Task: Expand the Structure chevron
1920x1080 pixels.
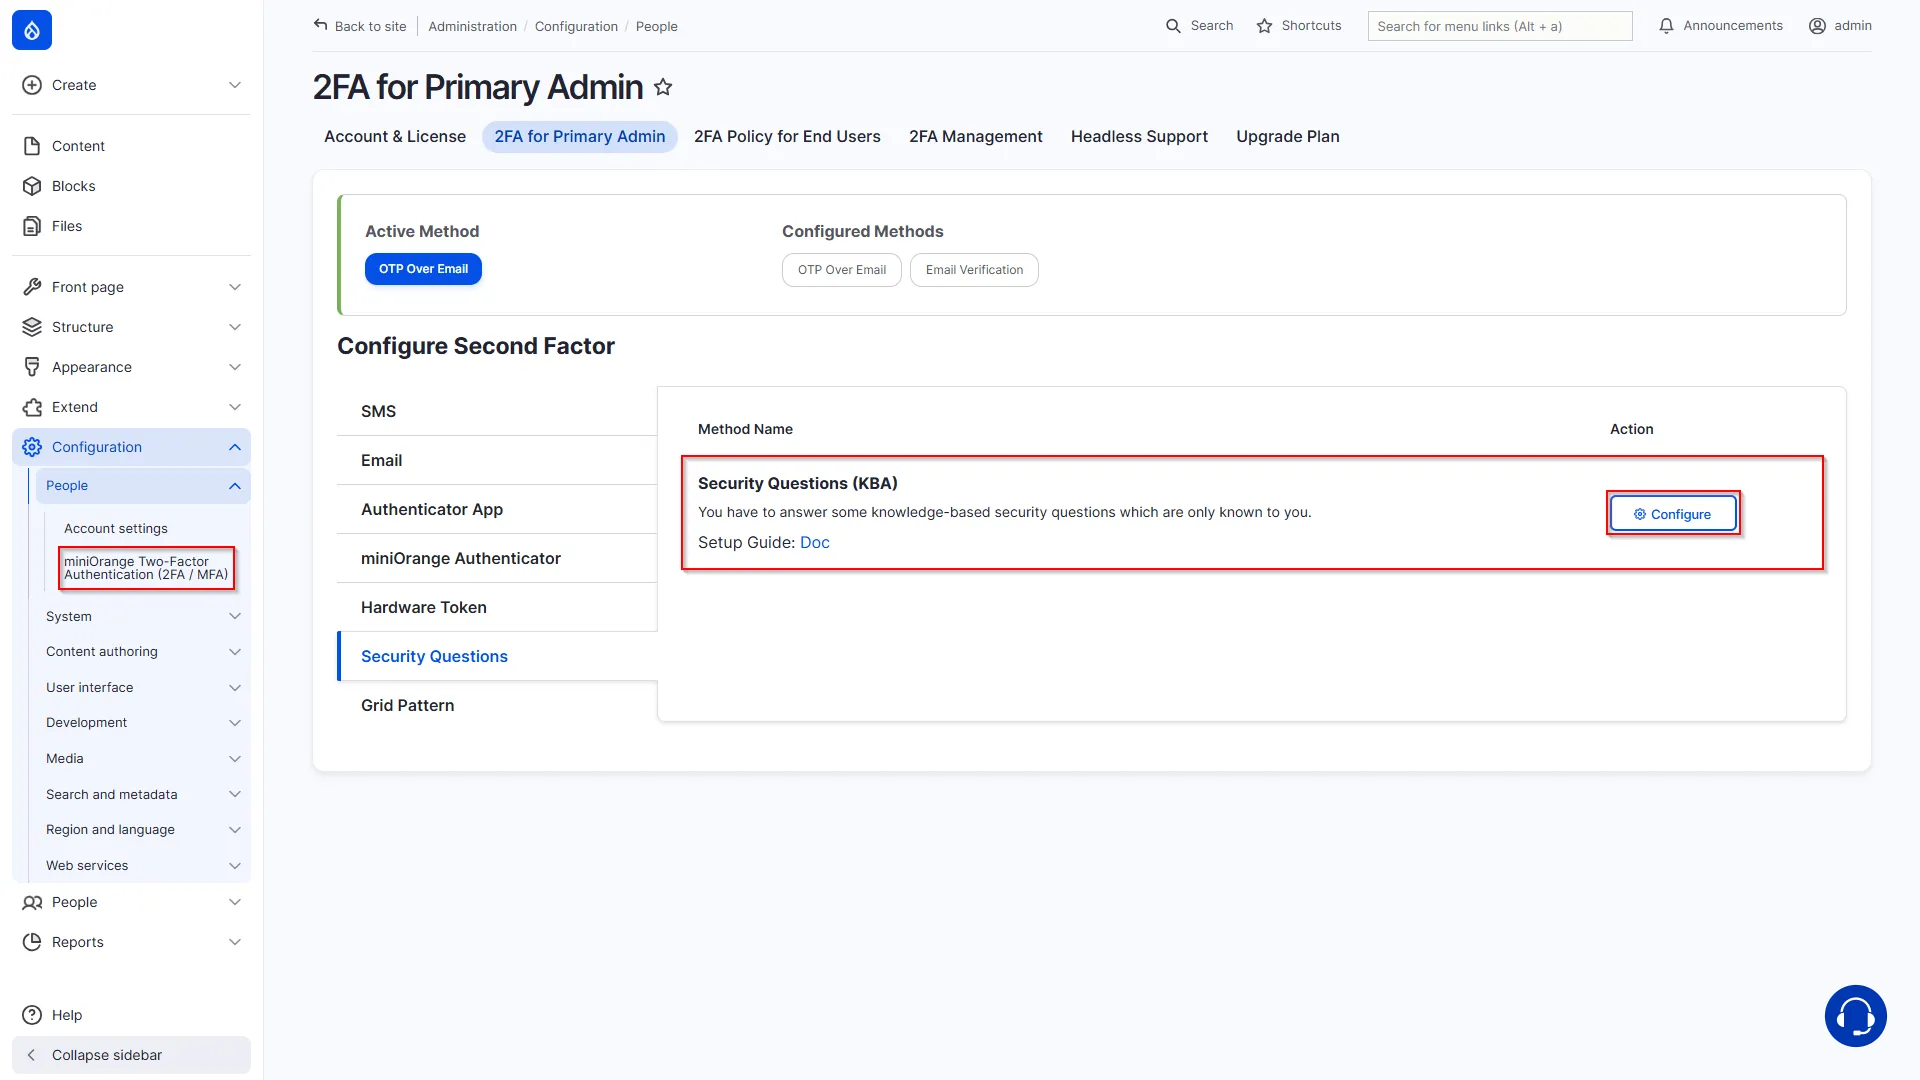Action: click(x=235, y=327)
